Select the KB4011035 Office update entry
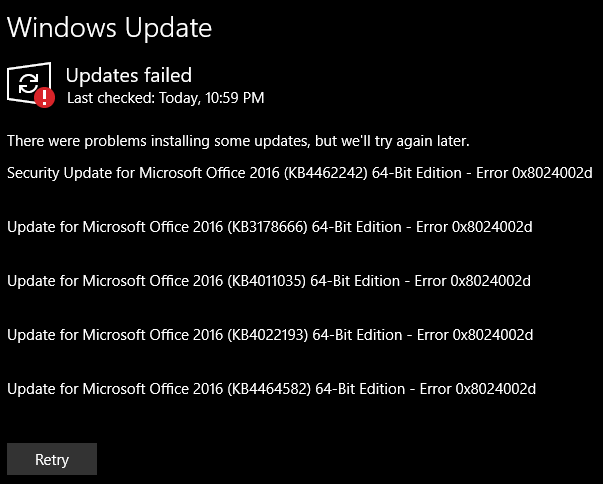603x484 pixels. coord(269,281)
